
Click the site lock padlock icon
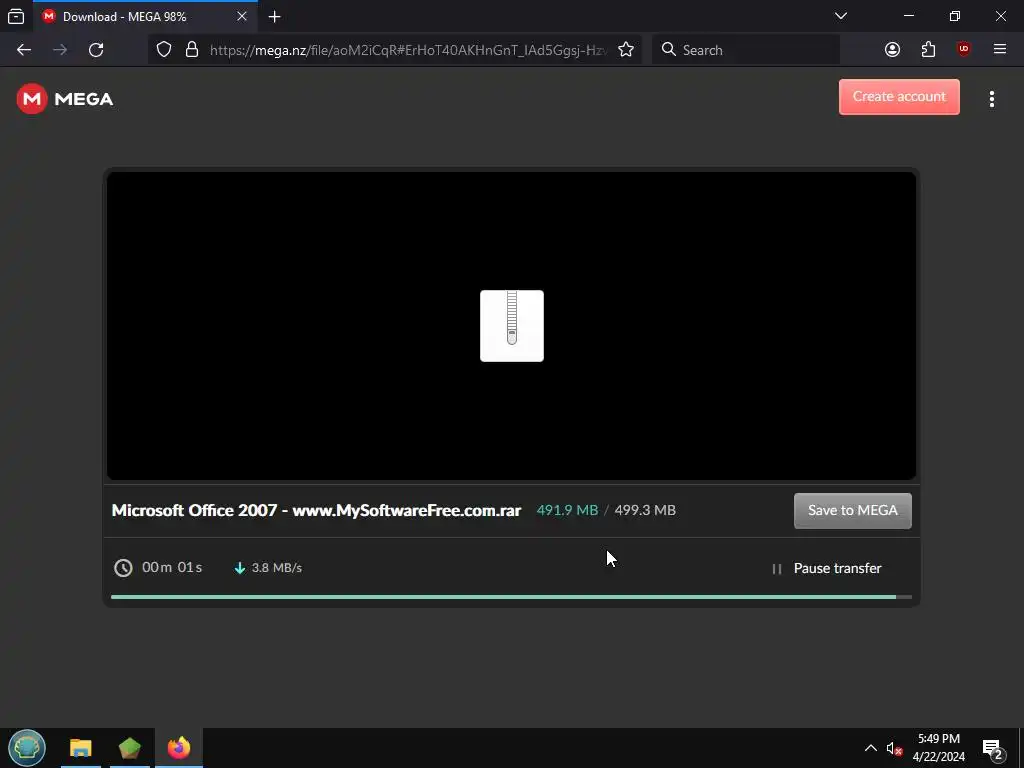tap(192, 50)
